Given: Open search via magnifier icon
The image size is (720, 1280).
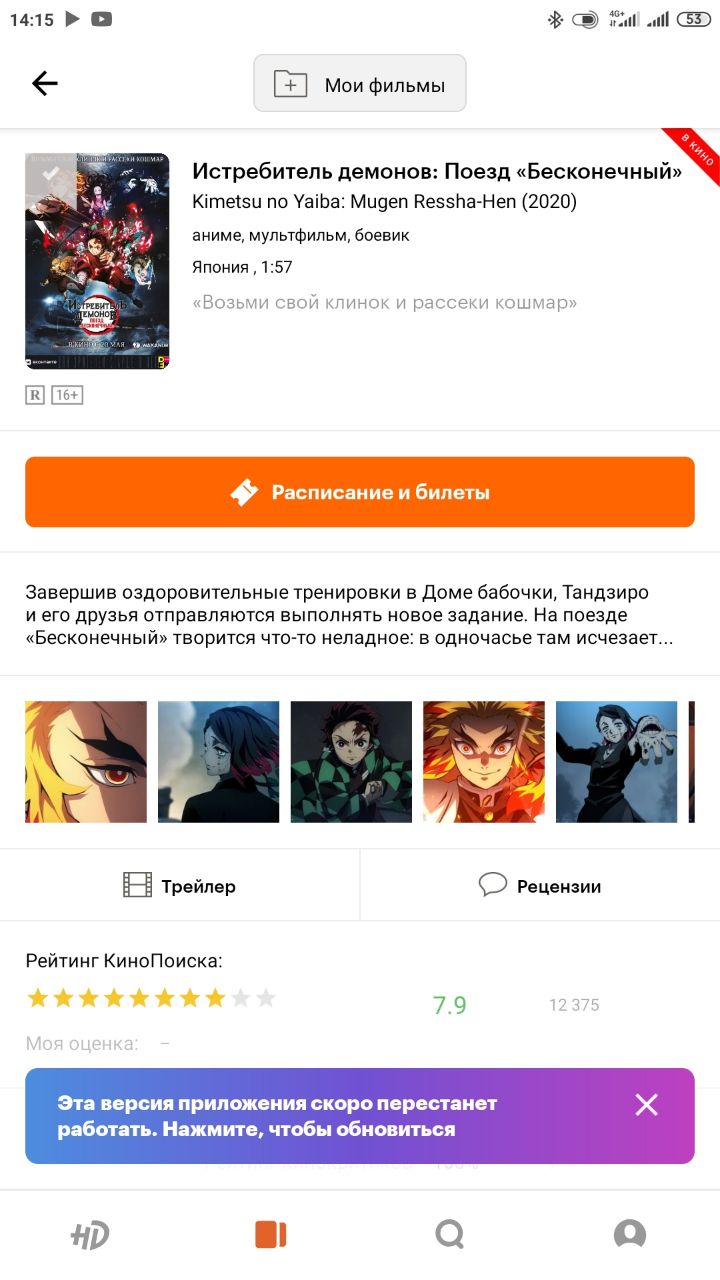Looking at the screenshot, I should point(450,1235).
